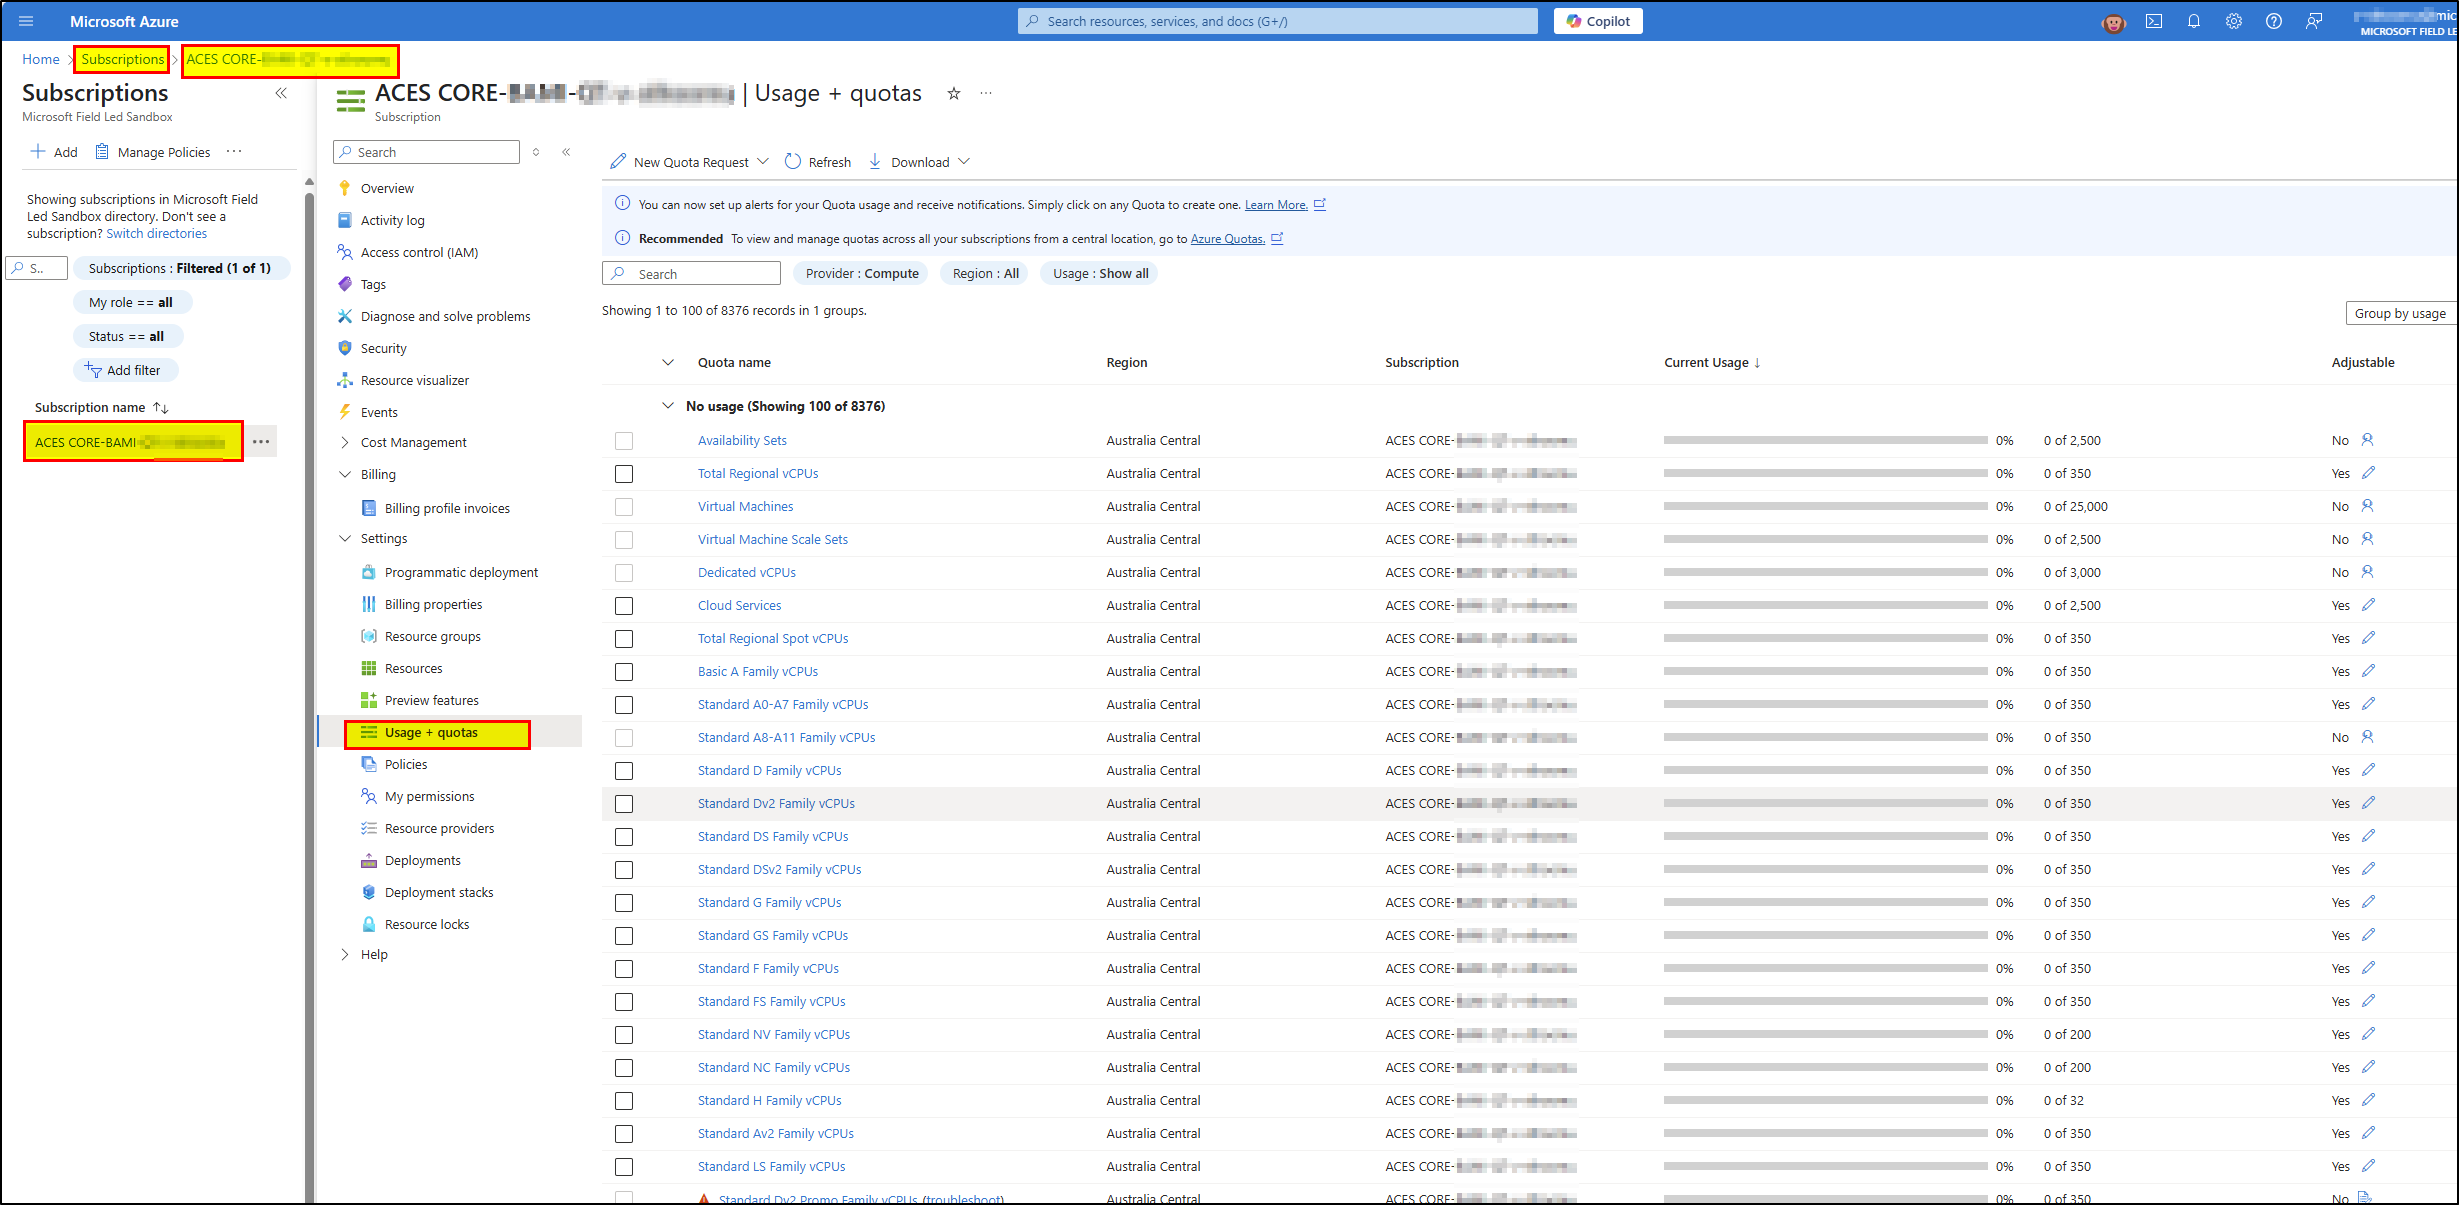
Task: Click the support request icon for Availability Sets
Action: (x=2367, y=440)
